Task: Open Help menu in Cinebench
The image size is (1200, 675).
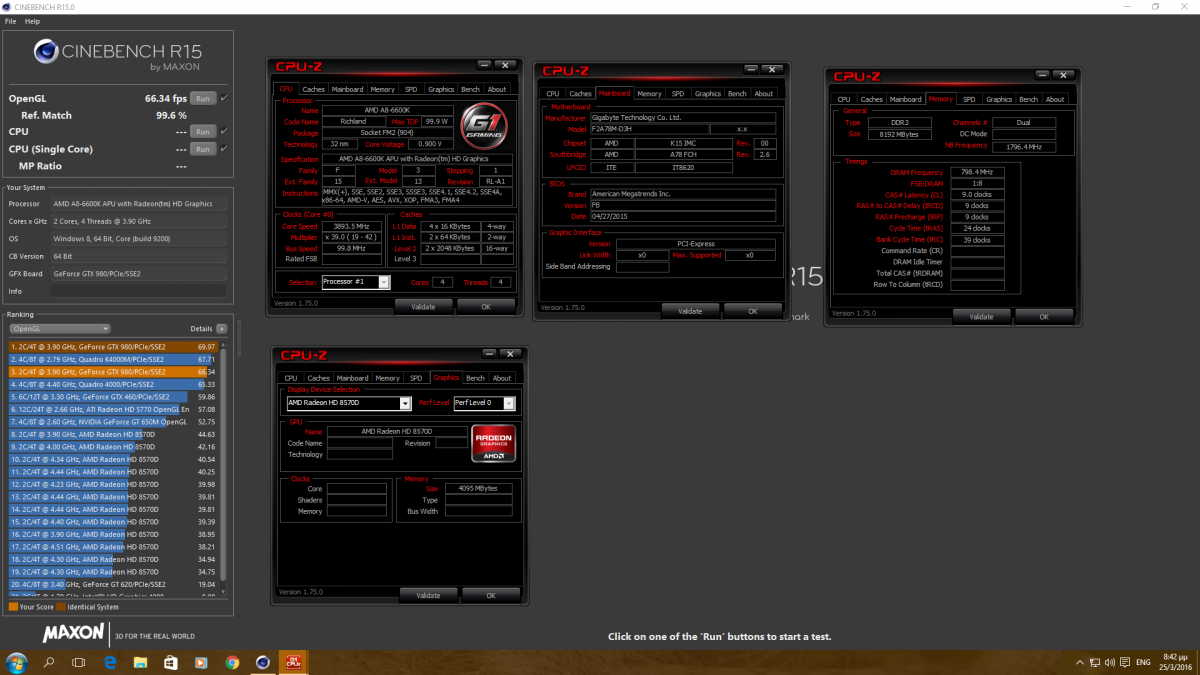Action: tap(33, 21)
